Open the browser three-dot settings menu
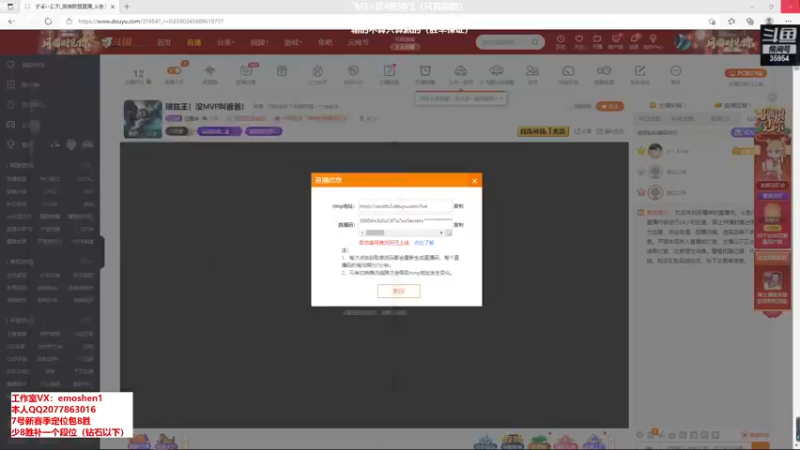Image resolution: width=800 pixels, height=450 pixels. pos(788,21)
